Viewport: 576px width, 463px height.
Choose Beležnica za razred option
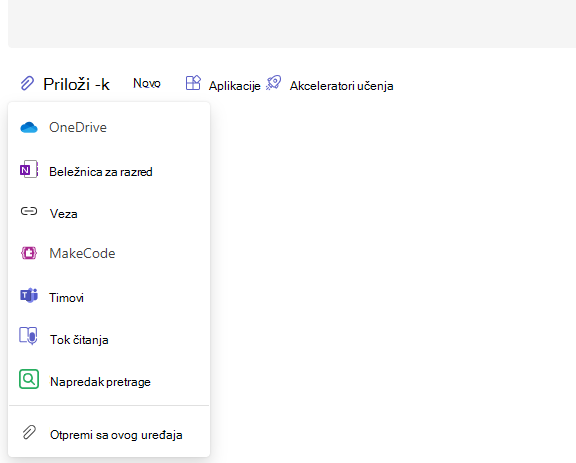coord(109,171)
